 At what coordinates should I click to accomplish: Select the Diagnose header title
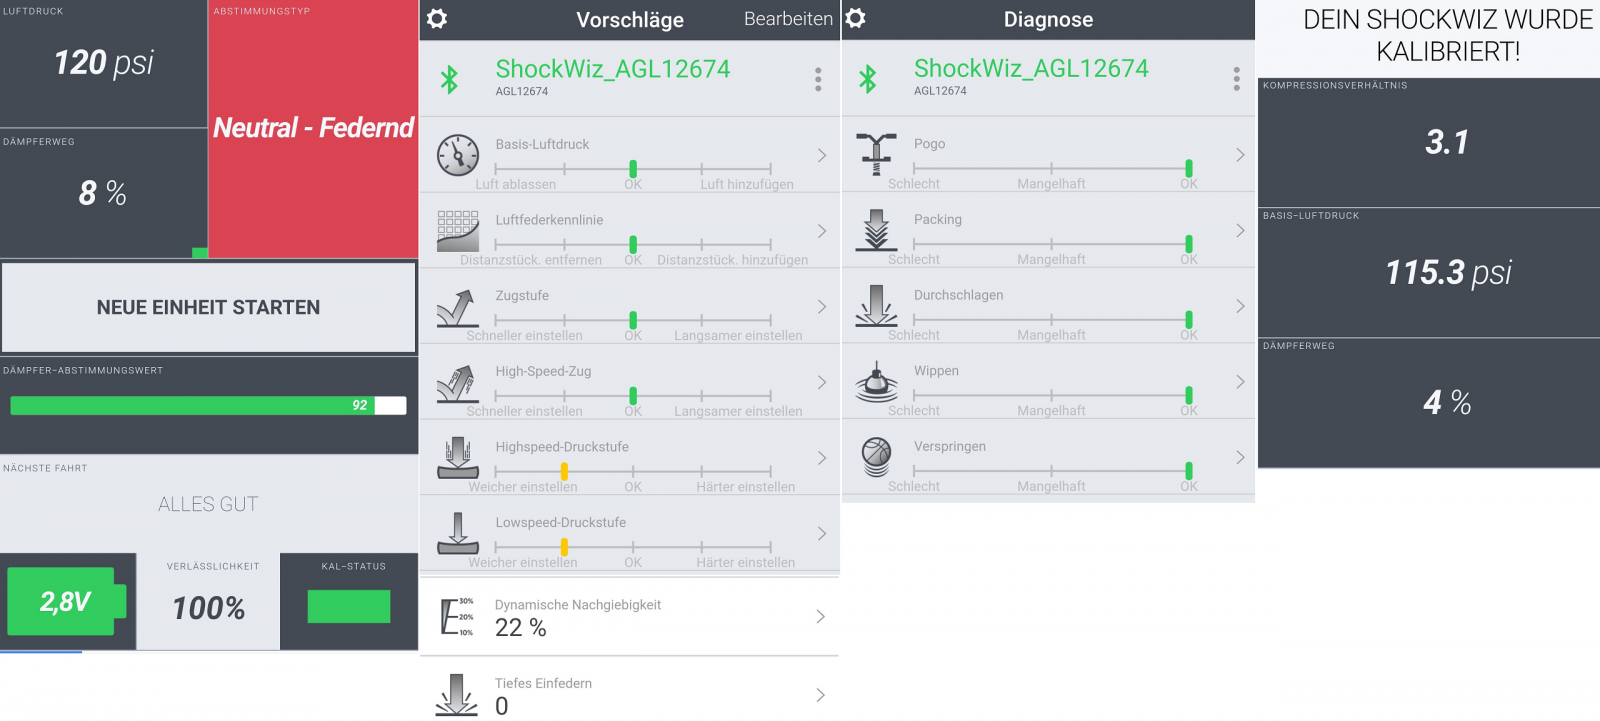(x=1048, y=20)
